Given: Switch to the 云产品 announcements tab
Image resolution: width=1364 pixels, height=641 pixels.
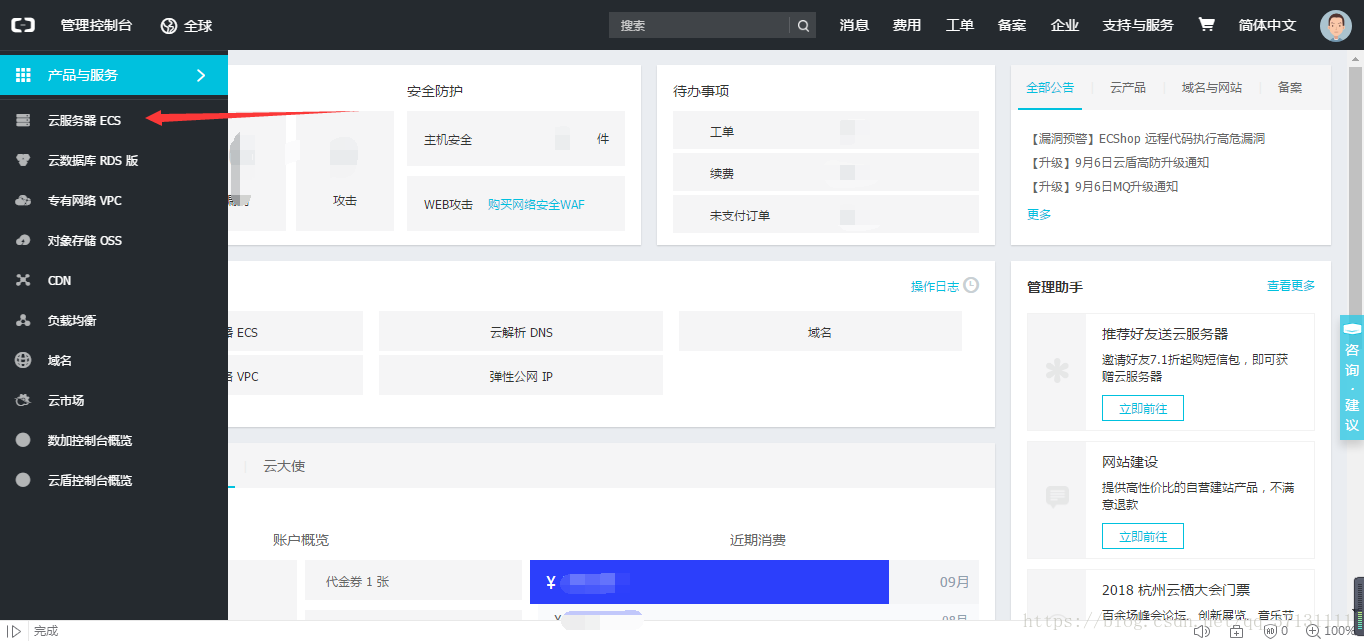Looking at the screenshot, I should (1128, 87).
